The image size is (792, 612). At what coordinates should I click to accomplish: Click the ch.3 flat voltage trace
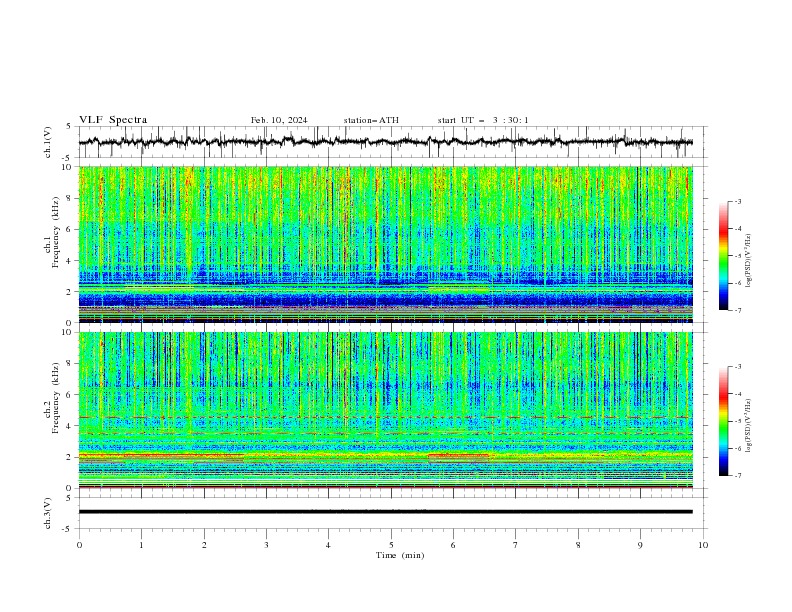tap(385, 512)
